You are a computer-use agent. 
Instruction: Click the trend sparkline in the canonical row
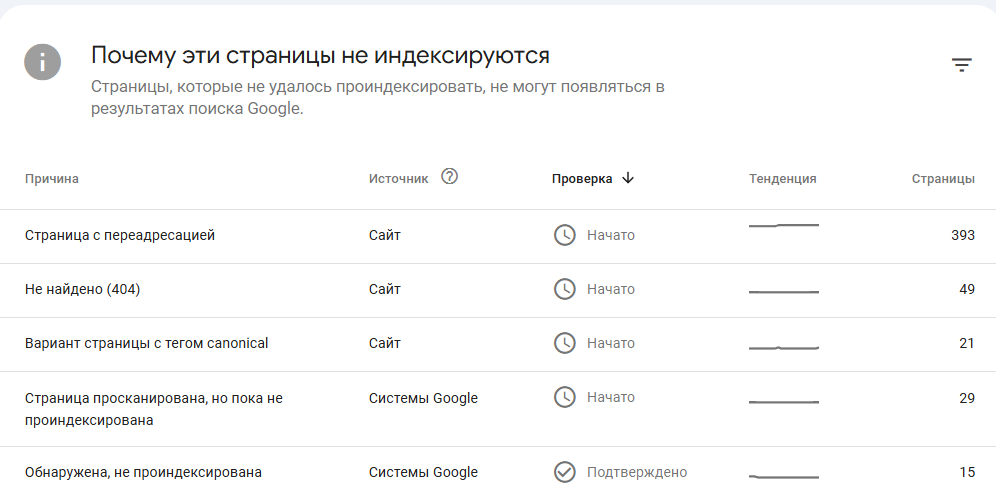pyautogui.click(x=784, y=347)
